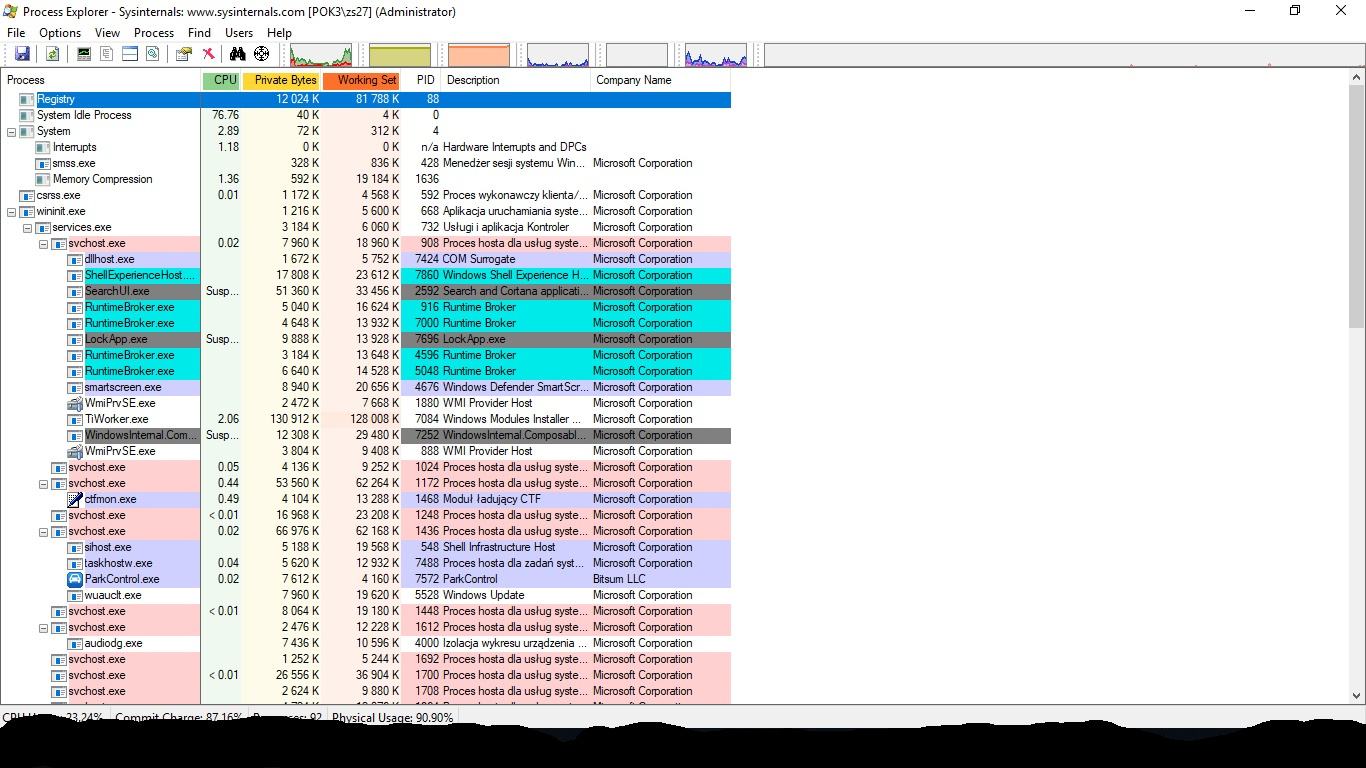Collapse the svchost.exe node with PID 1436
This screenshot has width=1366, height=768.
[44, 531]
